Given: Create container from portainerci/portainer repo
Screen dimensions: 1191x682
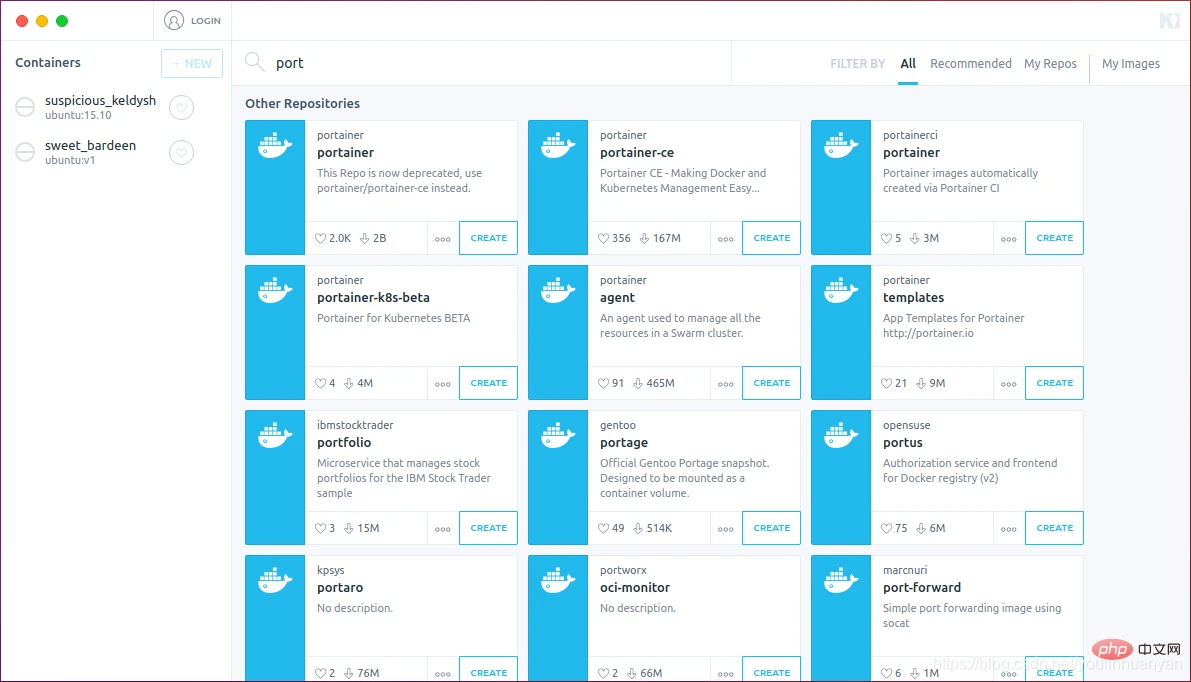Looking at the screenshot, I should pos(1054,238).
